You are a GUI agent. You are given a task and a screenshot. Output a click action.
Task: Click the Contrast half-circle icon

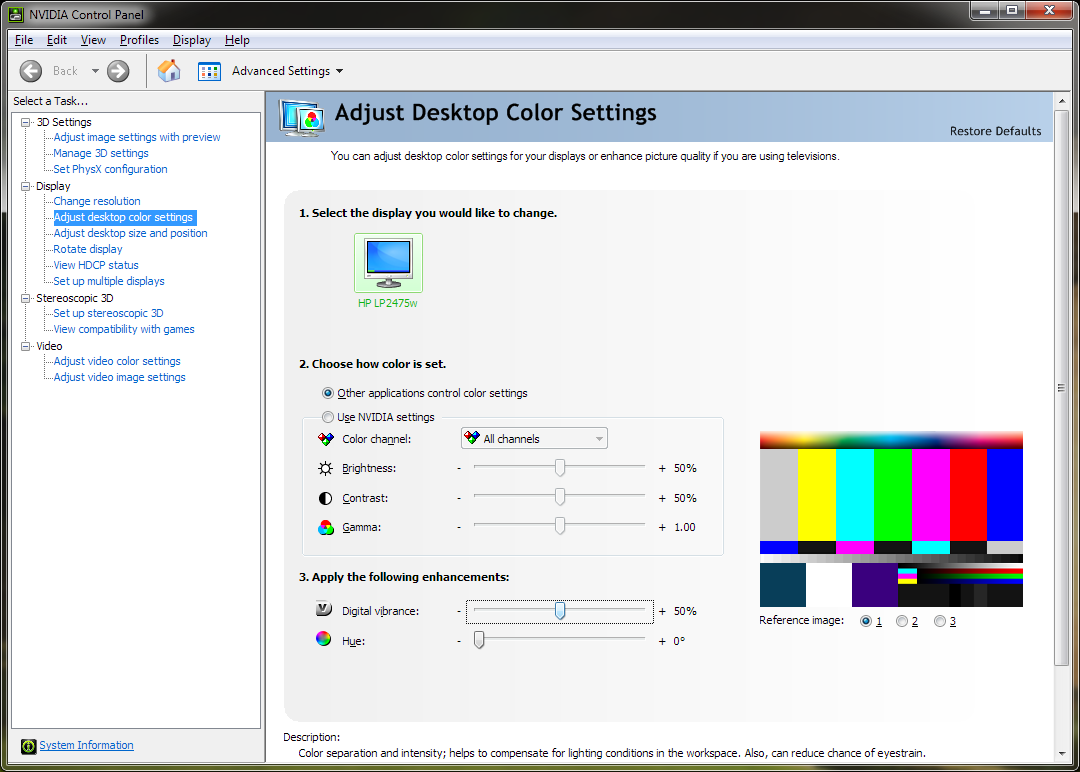click(x=325, y=498)
